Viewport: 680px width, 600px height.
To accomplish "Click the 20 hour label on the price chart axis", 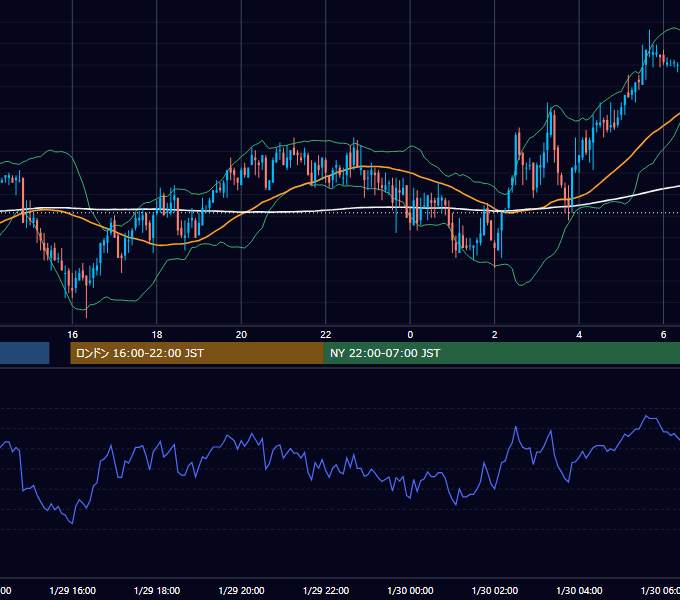I will pyautogui.click(x=241, y=334).
